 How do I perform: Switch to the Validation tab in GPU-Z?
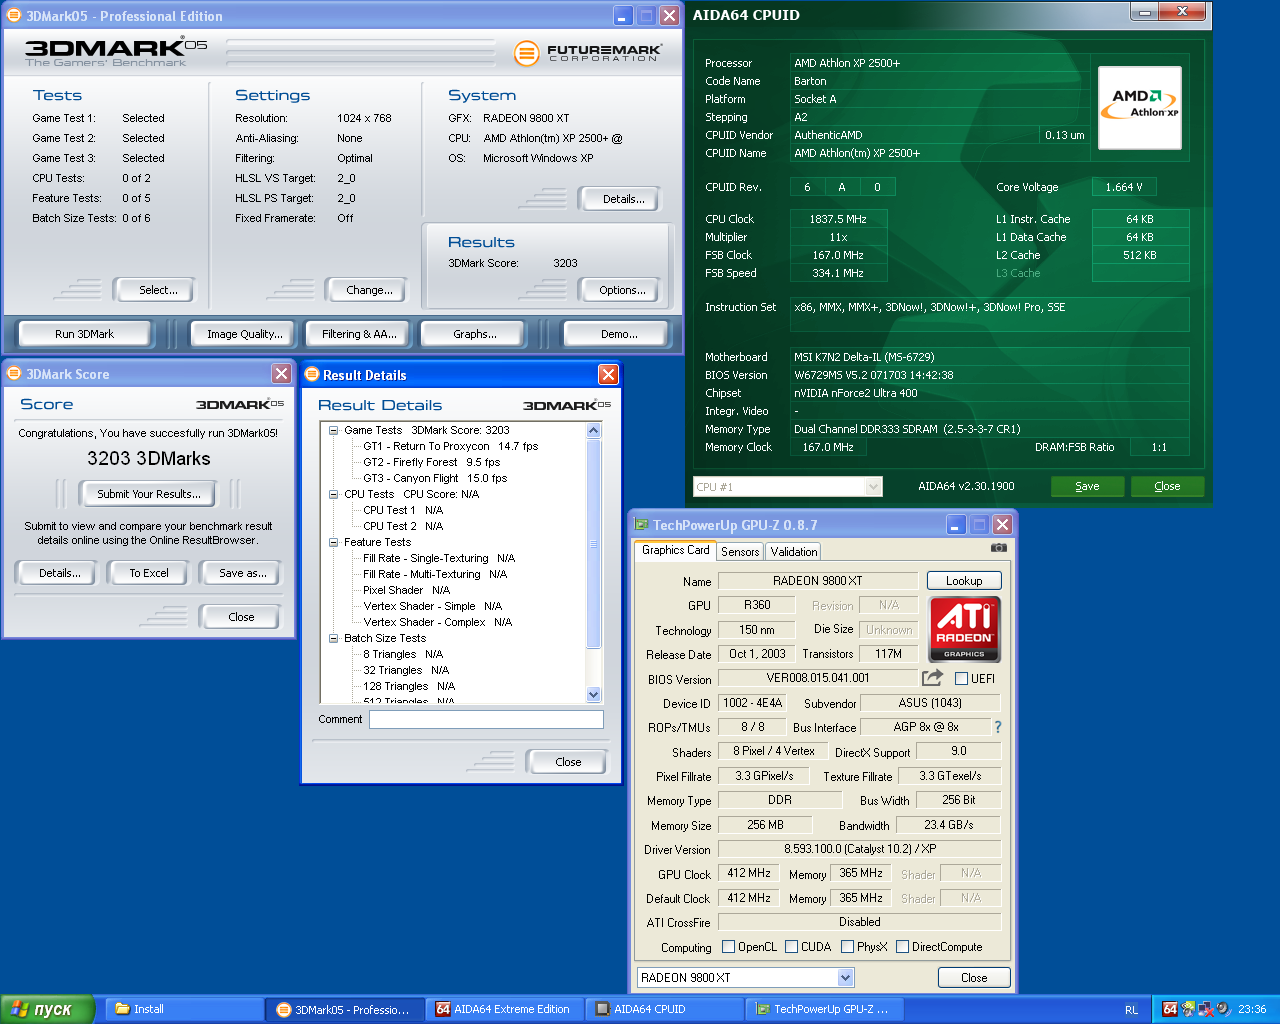pyautogui.click(x=794, y=551)
